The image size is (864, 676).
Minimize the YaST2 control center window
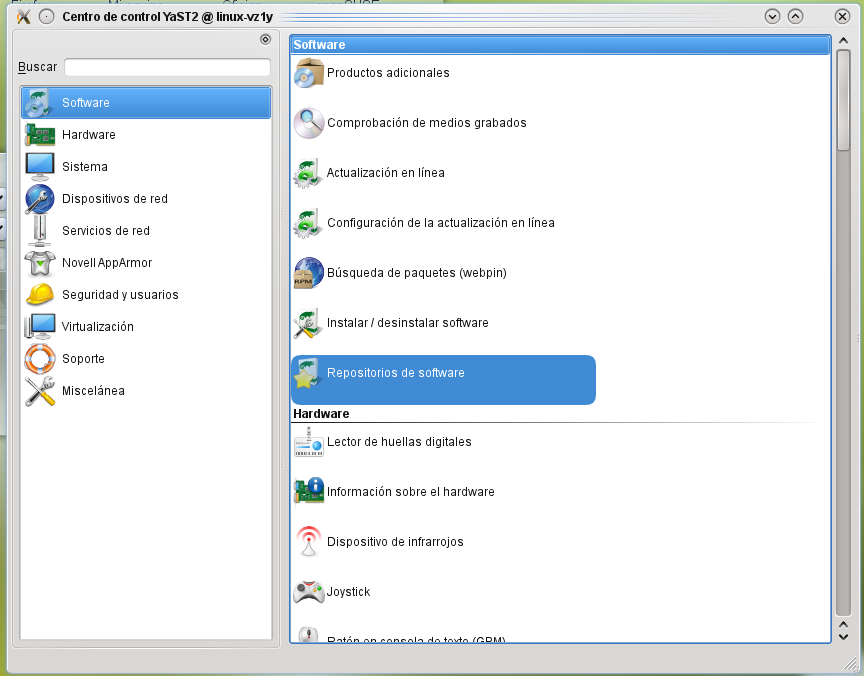(x=773, y=17)
